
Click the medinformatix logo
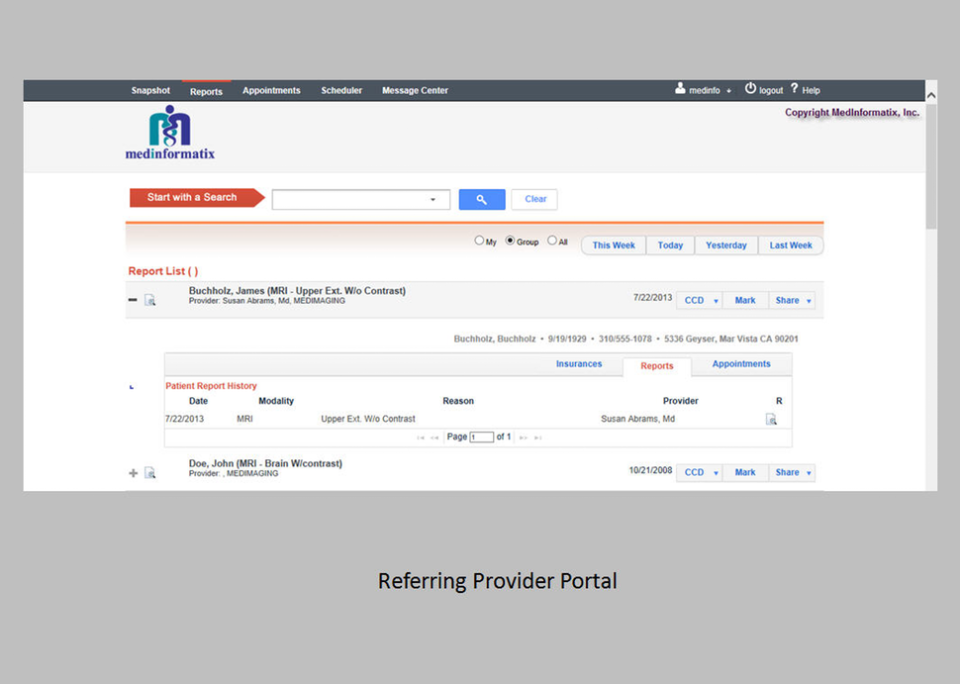[169, 131]
